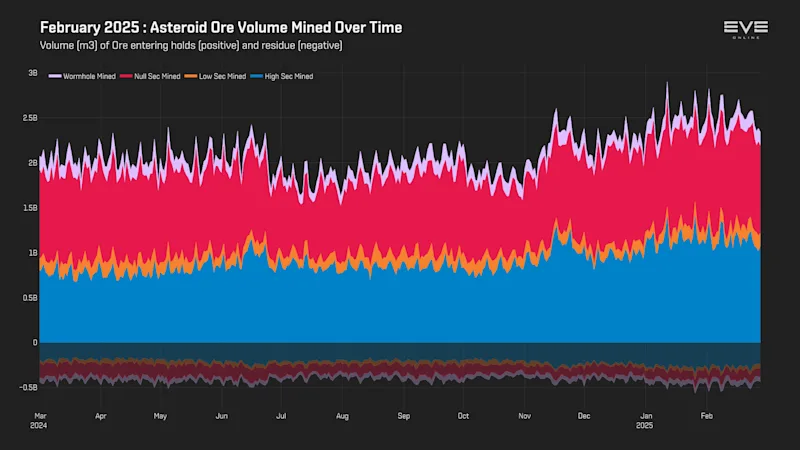This screenshot has height=450, width=800.
Task: Click the Aug x-axis label
Action: [x=342, y=416]
